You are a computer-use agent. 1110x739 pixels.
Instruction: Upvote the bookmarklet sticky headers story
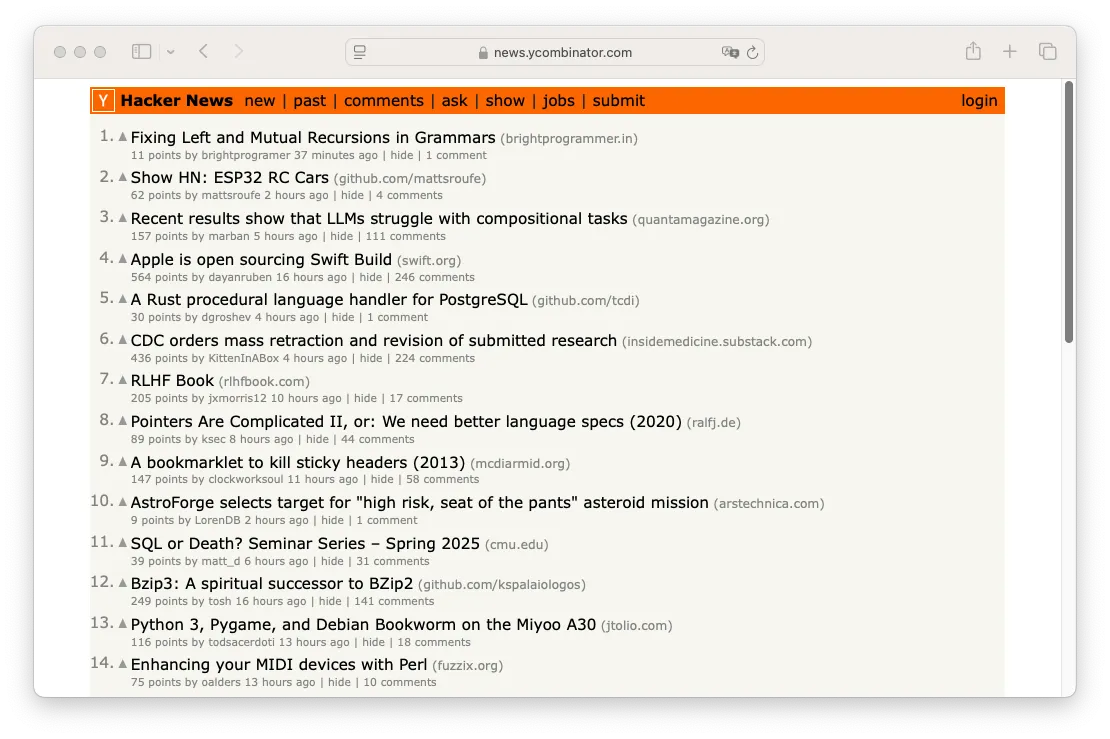[x=122, y=462]
